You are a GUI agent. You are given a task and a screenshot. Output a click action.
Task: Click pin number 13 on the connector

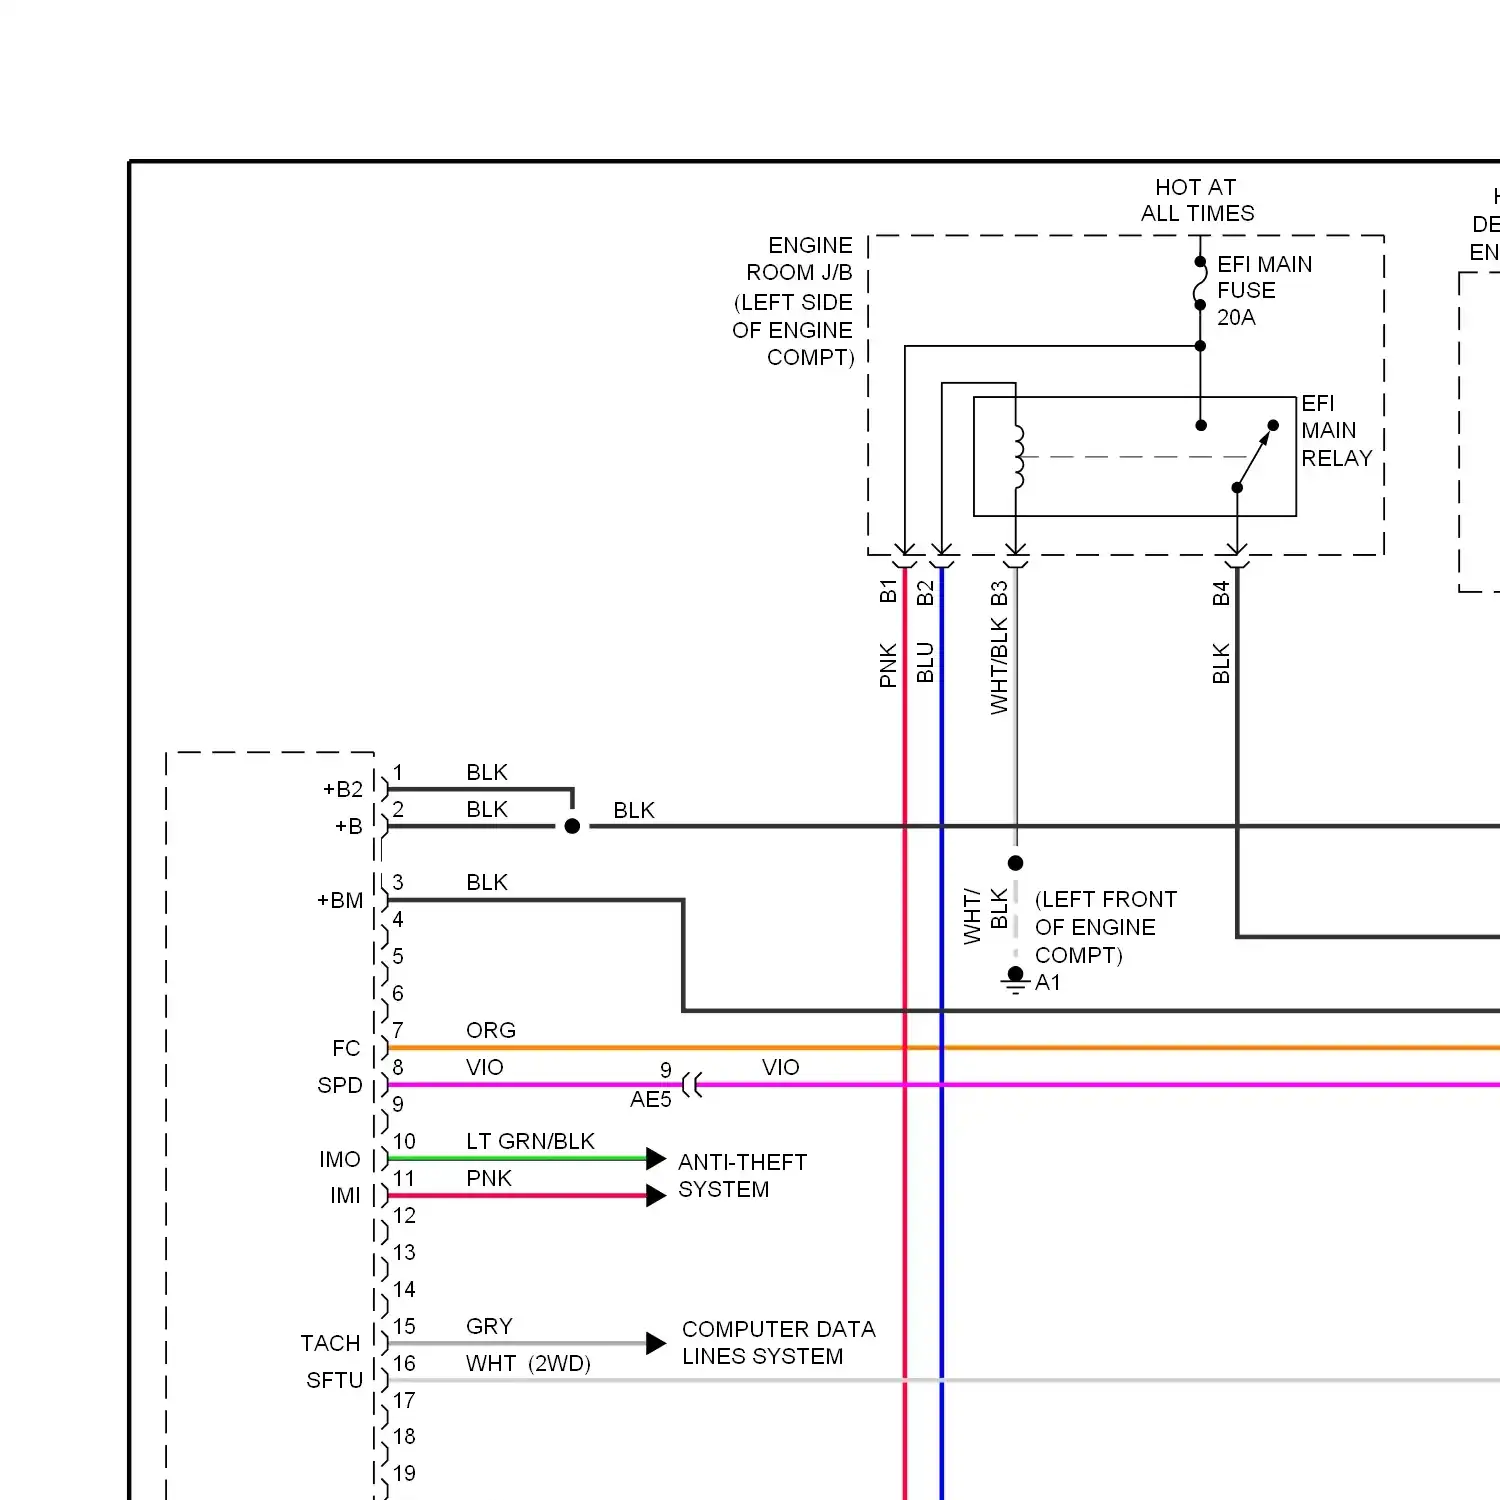404,1252
